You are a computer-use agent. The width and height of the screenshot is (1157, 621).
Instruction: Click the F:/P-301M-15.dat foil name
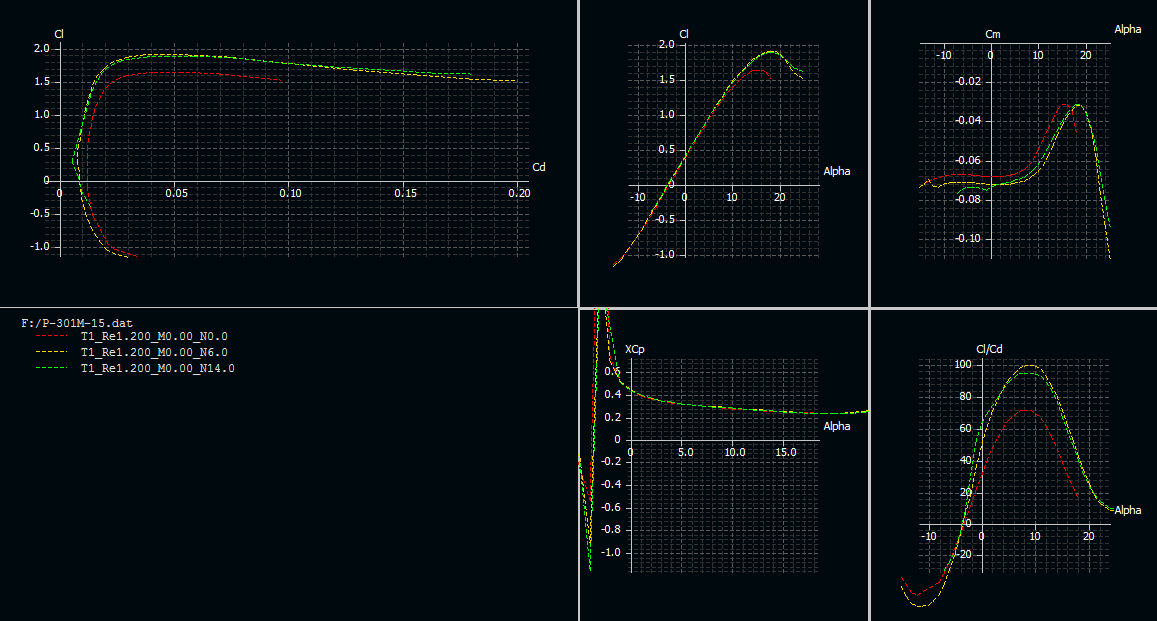tap(77, 323)
